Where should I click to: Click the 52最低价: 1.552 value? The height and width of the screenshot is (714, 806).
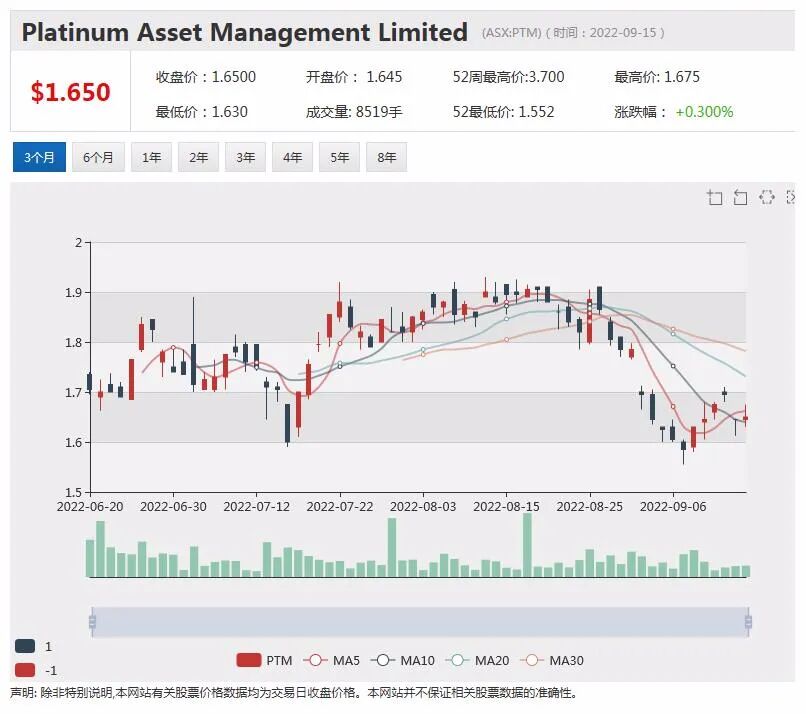[503, 112]
